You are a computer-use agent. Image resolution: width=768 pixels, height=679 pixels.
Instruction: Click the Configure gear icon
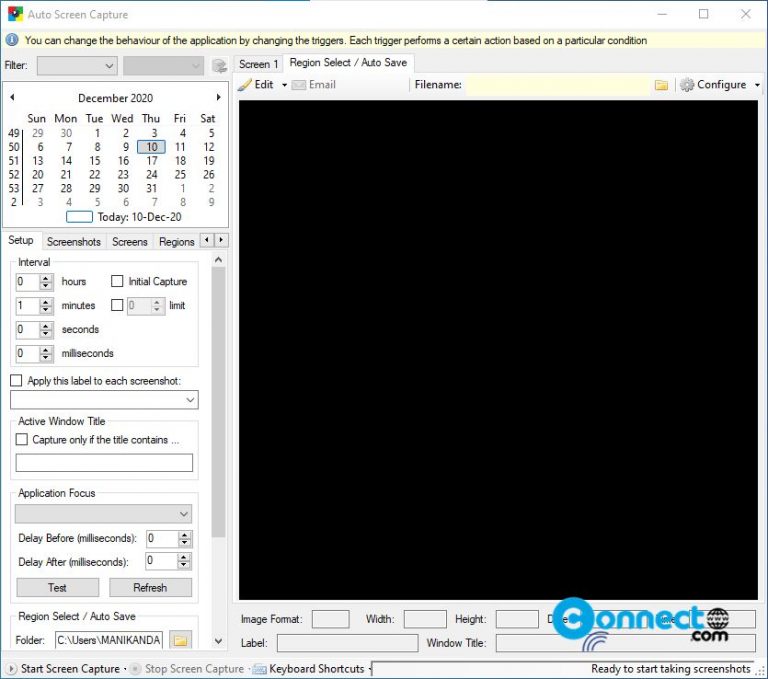pyautogui.click(x=687, y=85)
